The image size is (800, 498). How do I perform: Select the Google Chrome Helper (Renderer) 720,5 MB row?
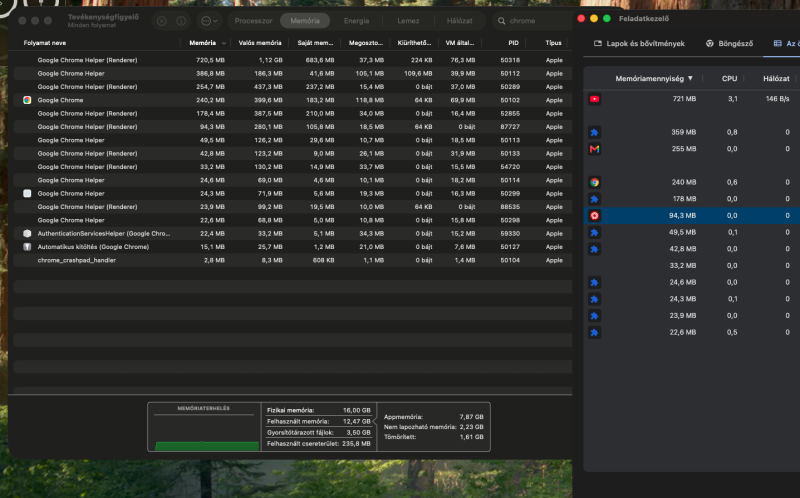click(x=292, y=60)
